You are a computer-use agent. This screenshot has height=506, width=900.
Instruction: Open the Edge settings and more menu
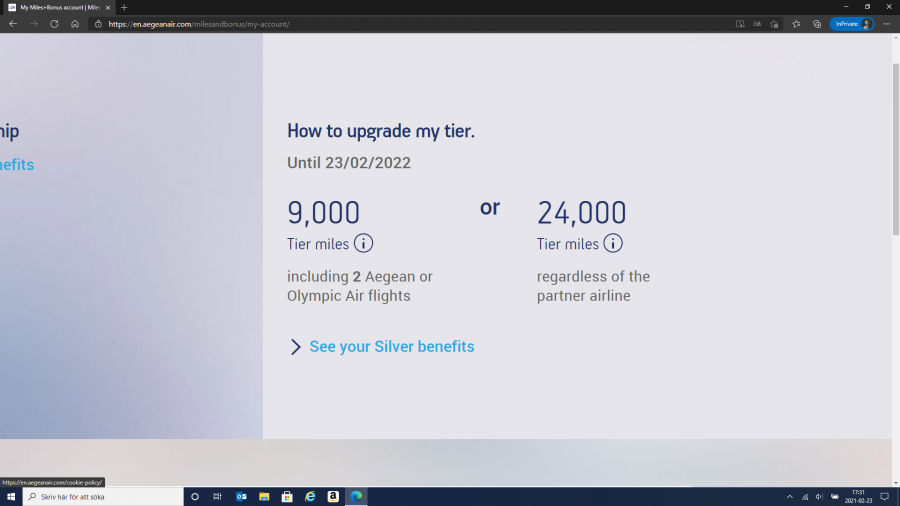pos(886,24)
